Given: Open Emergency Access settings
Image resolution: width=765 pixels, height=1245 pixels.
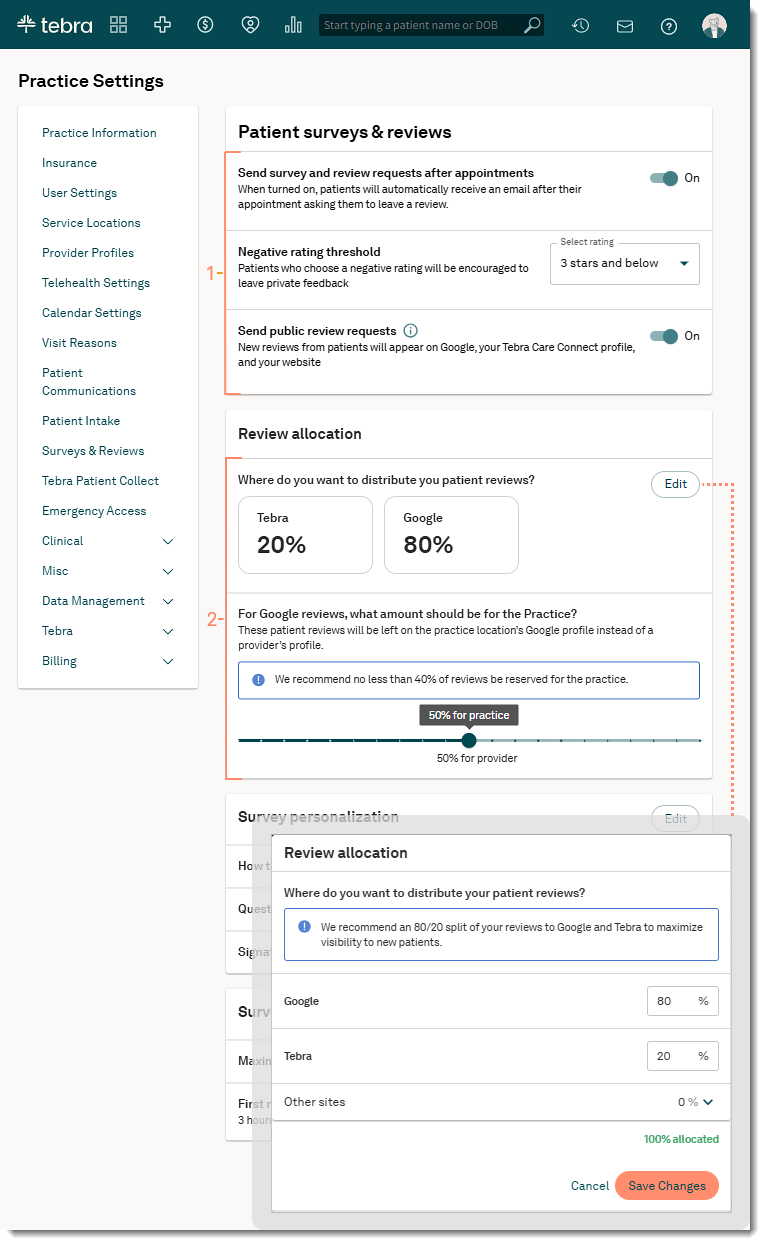Looking at the screenshot, I should 94,511.
